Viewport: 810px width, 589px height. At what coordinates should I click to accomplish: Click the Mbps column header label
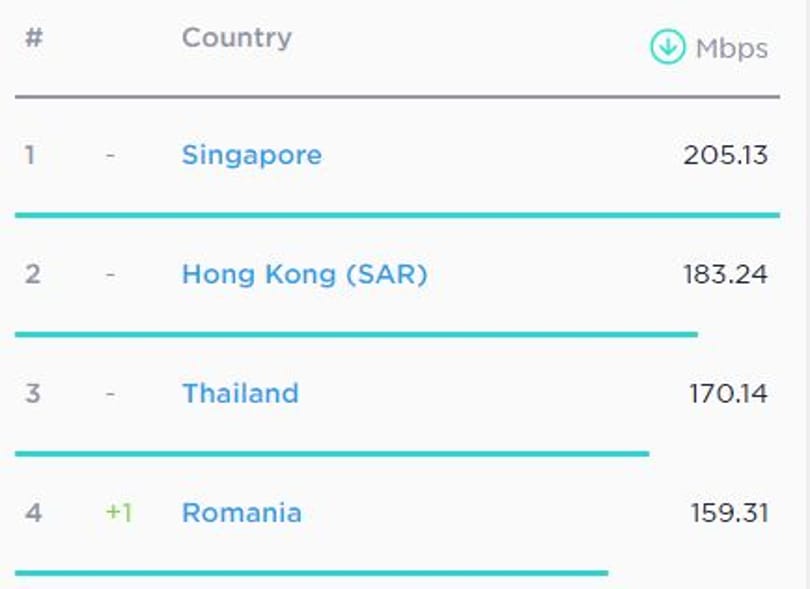click(732, 49)
